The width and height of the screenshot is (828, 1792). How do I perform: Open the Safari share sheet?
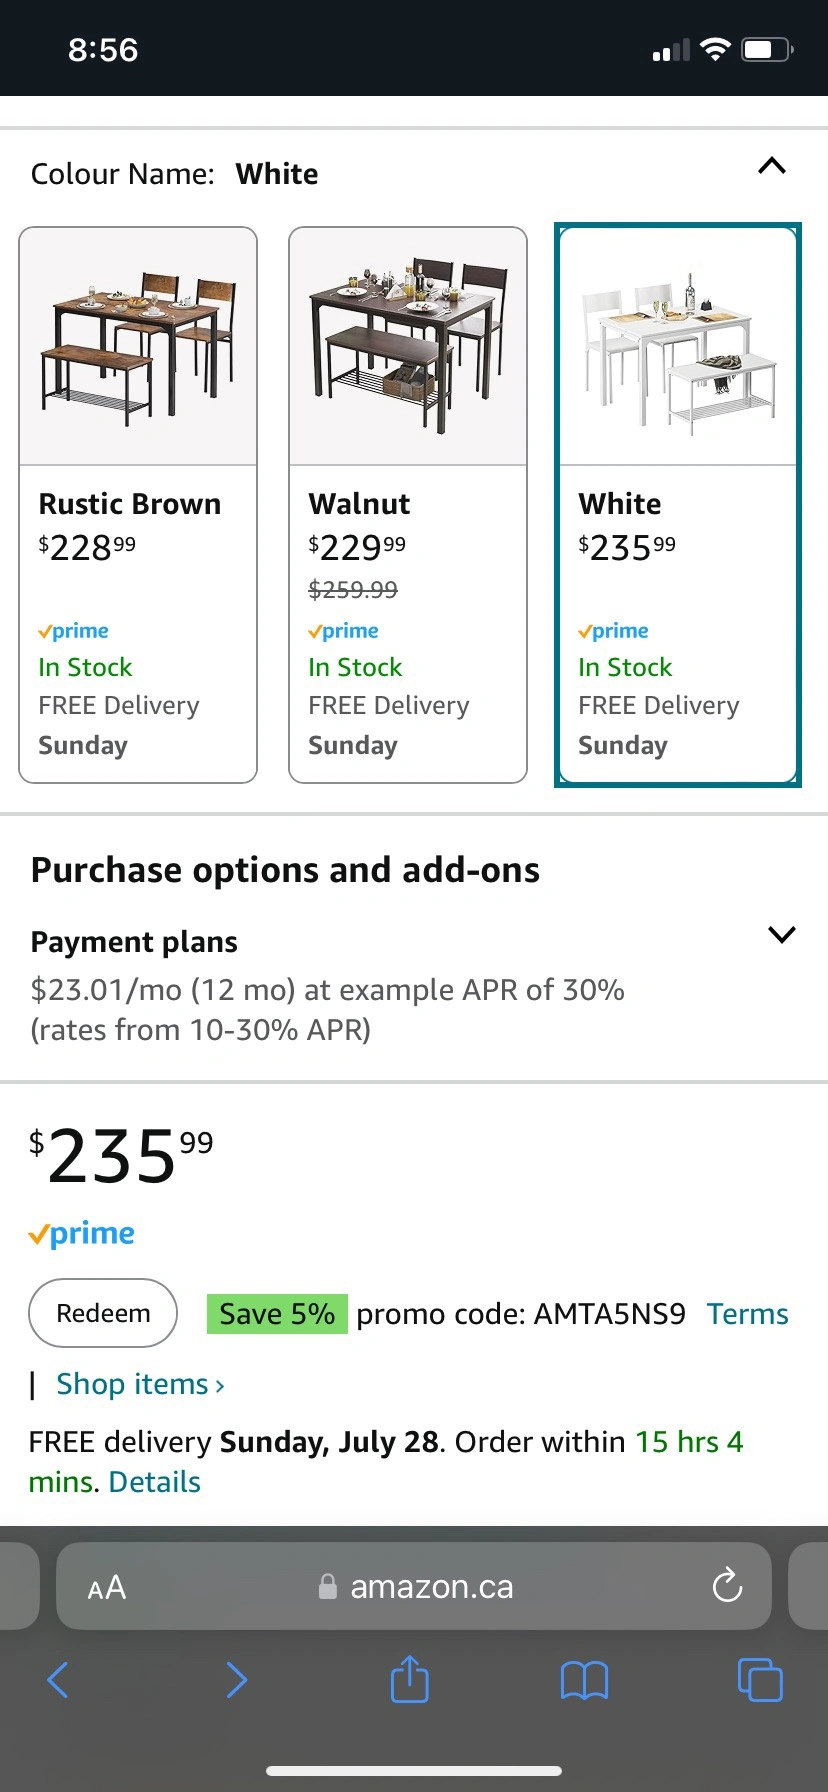[x=409, y=1679]
